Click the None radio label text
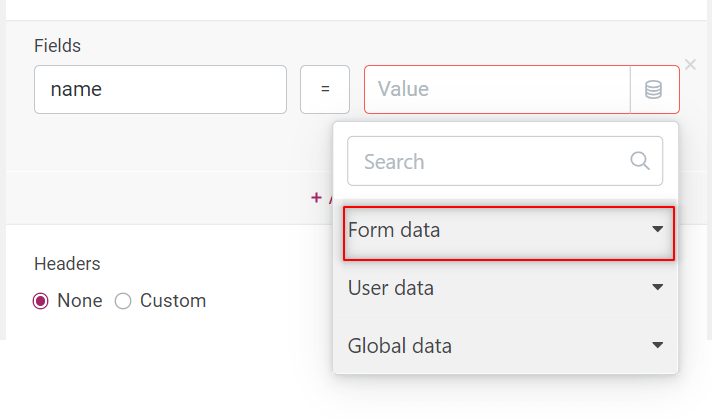Image resolution: width=712 pixels, height=418 pixels. (80, 301)
